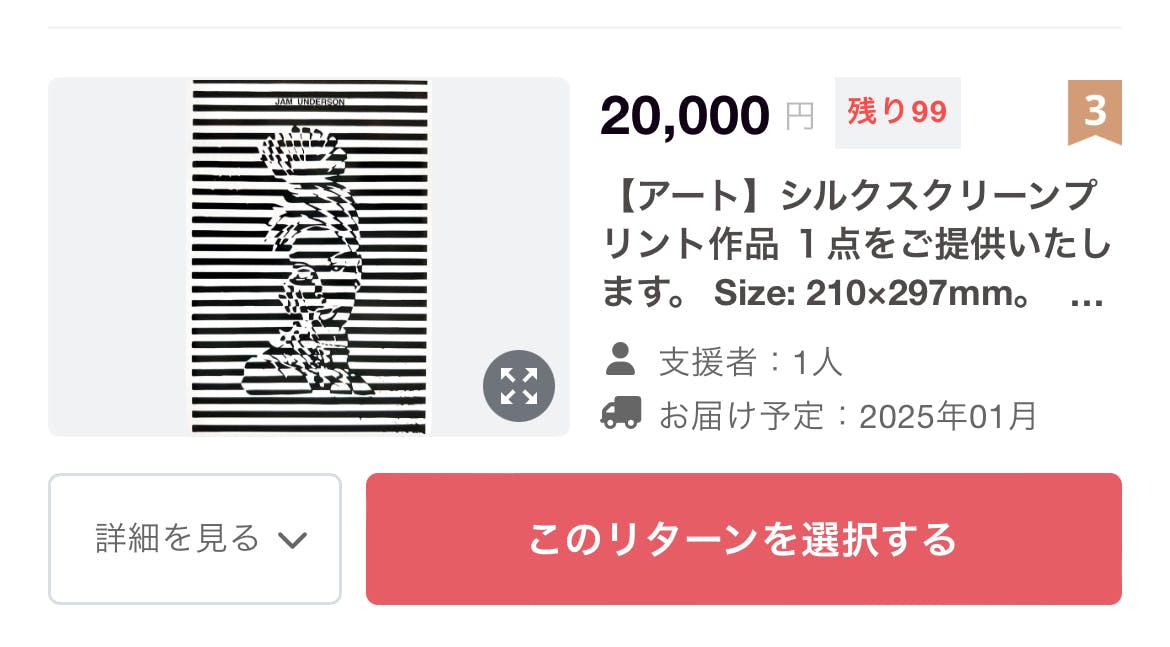1170x647 pixels.
Task: Click the 残り99 remaining stock badge
Action: [897, 112]
